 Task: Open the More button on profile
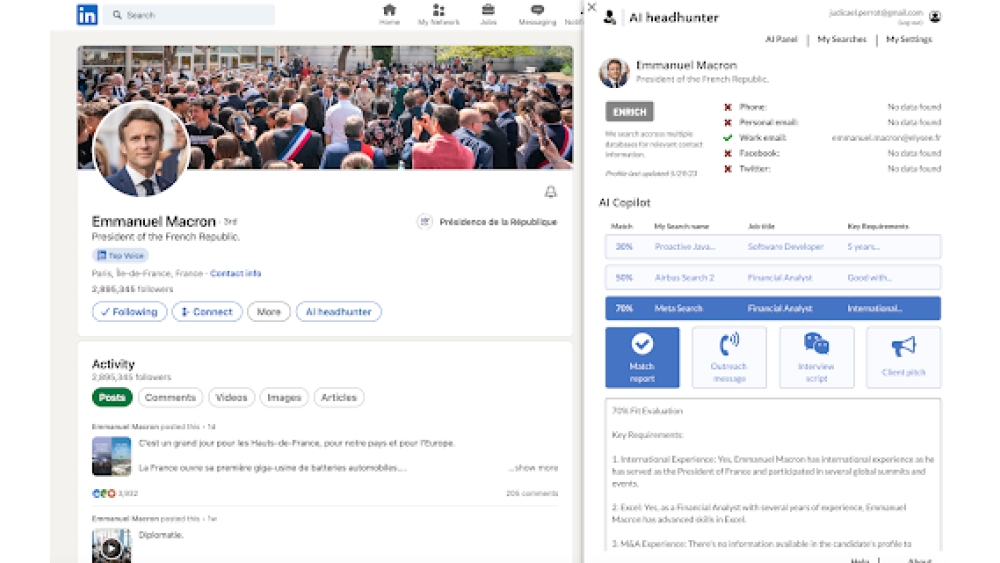pyautogui.click(x=268, y=312)
